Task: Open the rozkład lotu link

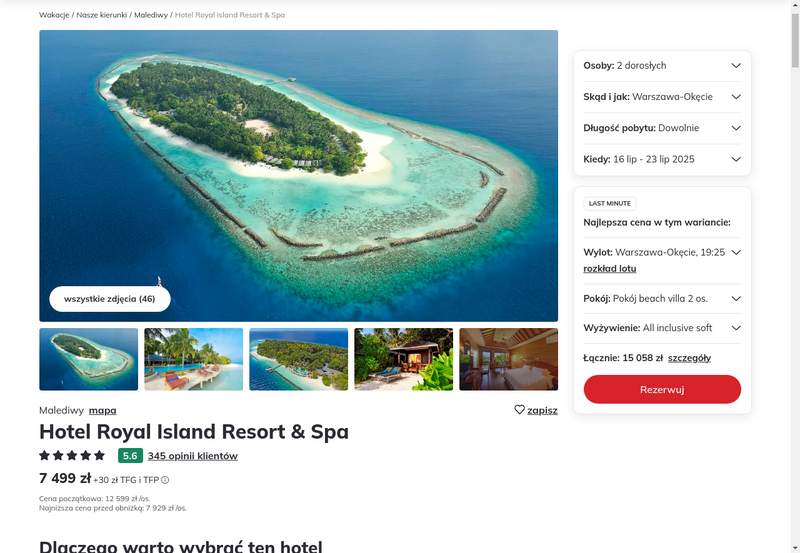Action: click(x=610, y=269)
